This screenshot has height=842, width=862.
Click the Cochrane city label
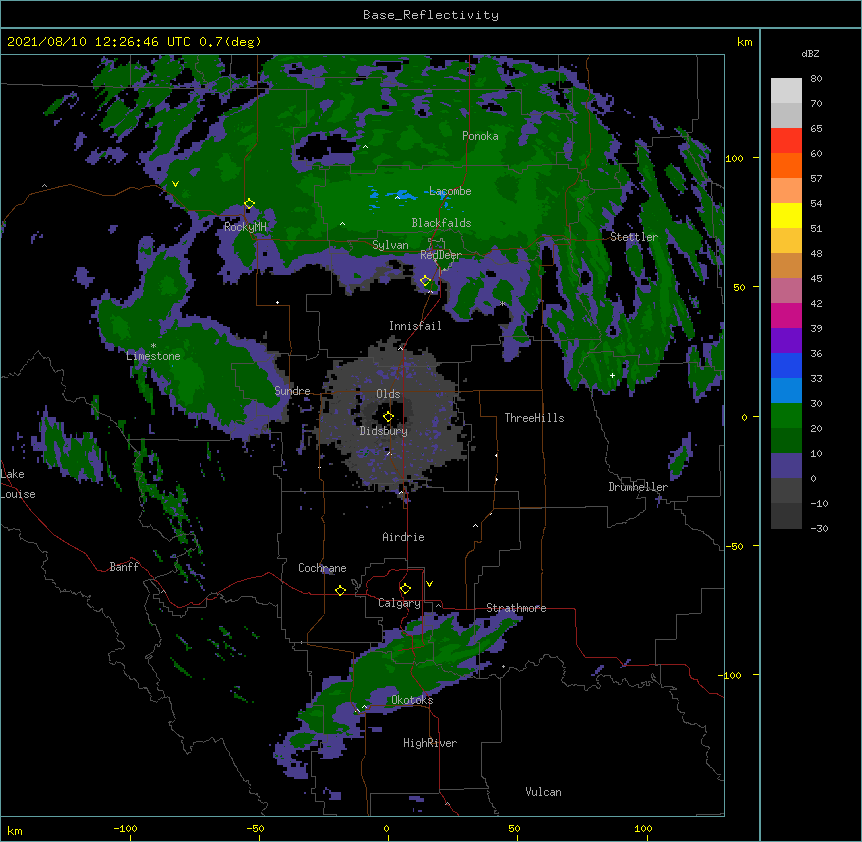click(322, 568)
